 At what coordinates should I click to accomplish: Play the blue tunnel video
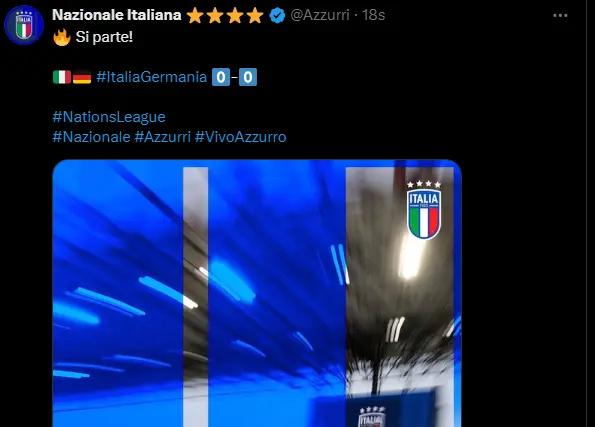pos(257,293)
